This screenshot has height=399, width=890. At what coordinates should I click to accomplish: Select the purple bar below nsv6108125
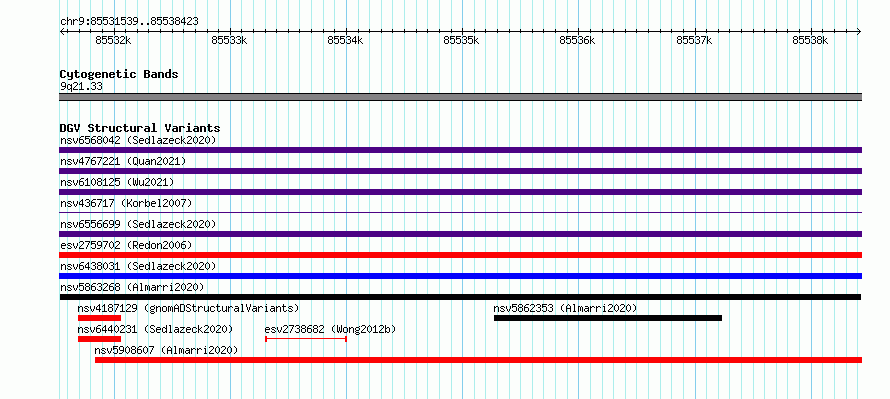pyautogui.click(x=460, y=192)
